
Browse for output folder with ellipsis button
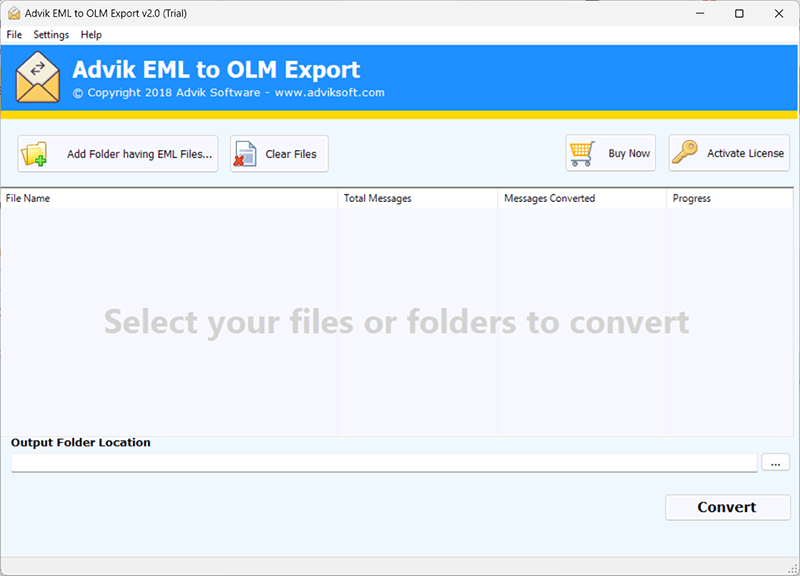pyautogui.click(x=776, y=463)
